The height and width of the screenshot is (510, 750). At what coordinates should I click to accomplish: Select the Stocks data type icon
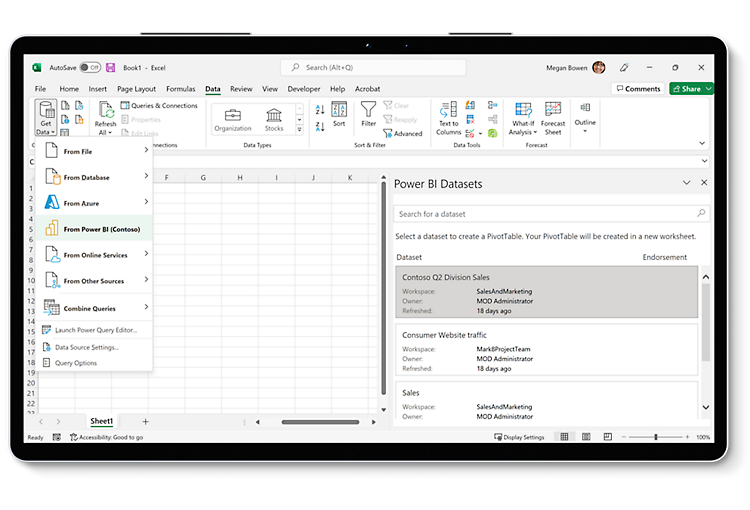coord(274,115)
